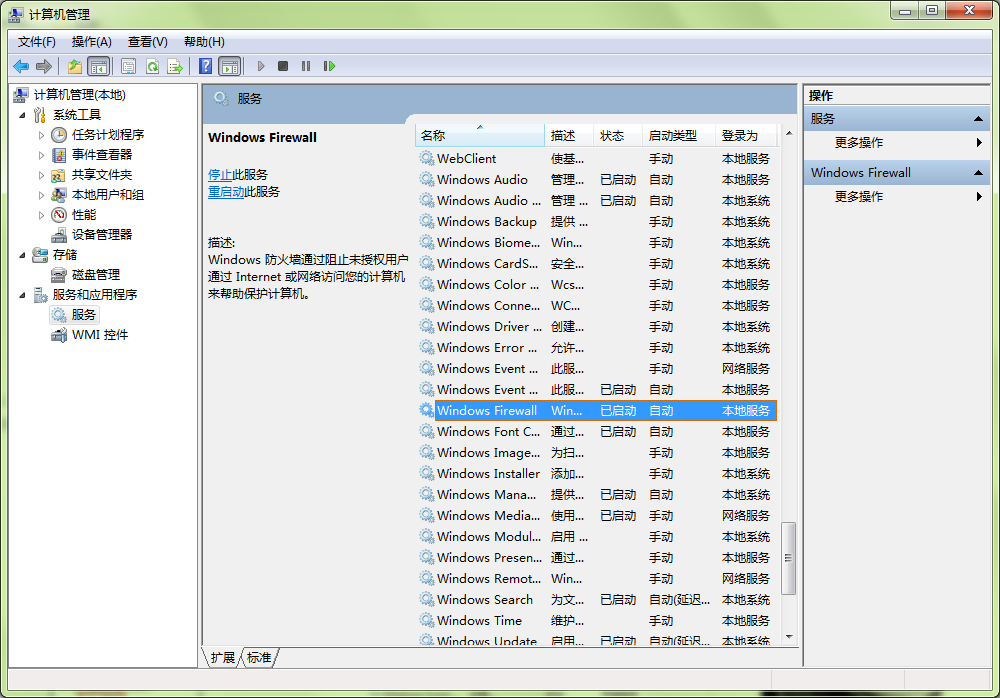The width and height of the screenshot is (1000, 698).
Task: Sort by the 启动类型 column header
Action: [x=679, y=135]
